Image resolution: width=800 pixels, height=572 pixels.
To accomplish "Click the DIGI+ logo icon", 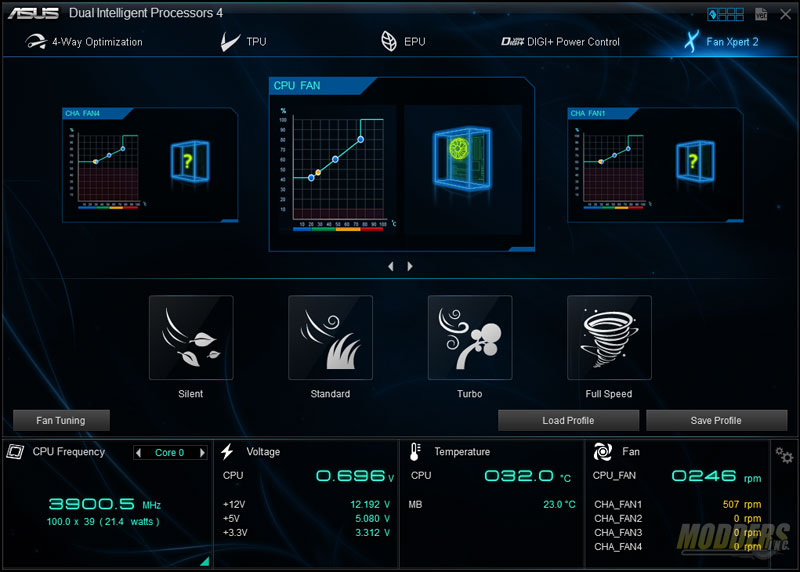I will click(512, 41).
